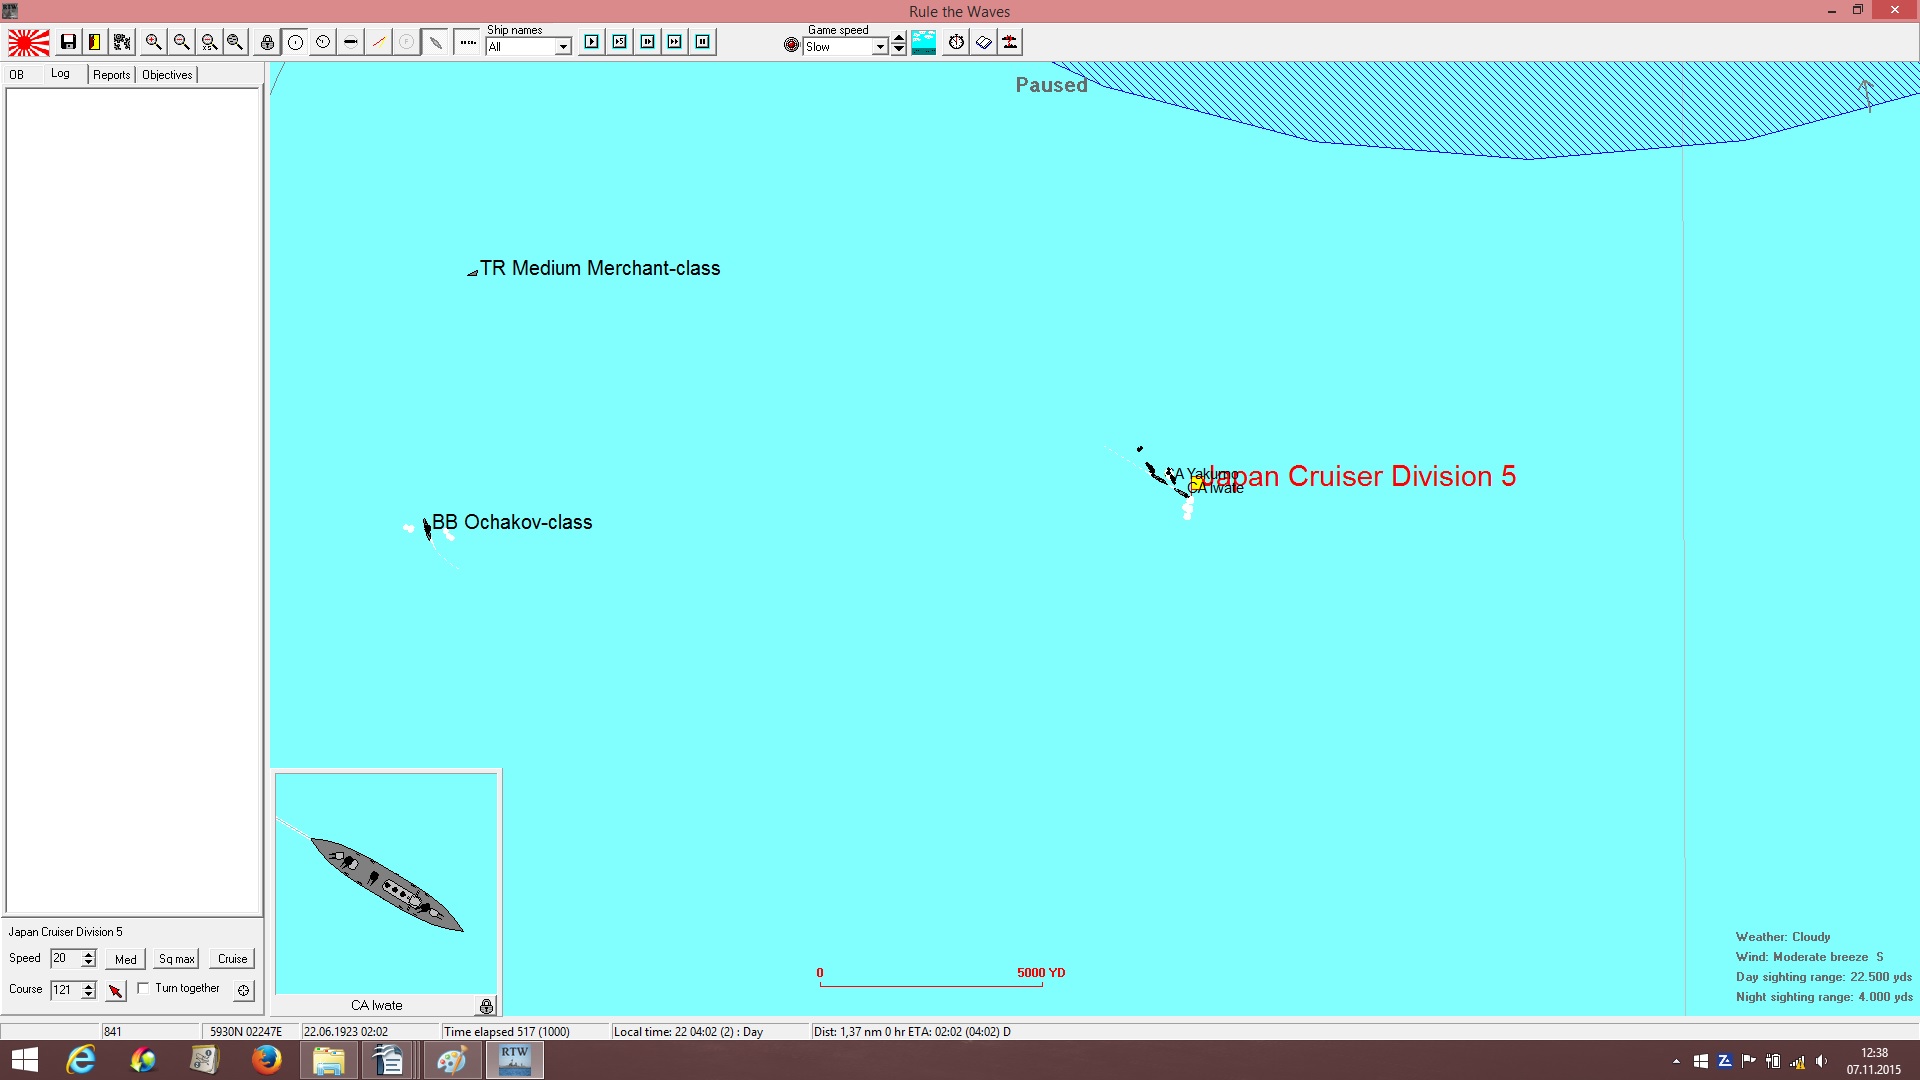This screenshot has width=1920, height=1080.
Task: Click the Cruise speed button
Action: coord(233,959)
